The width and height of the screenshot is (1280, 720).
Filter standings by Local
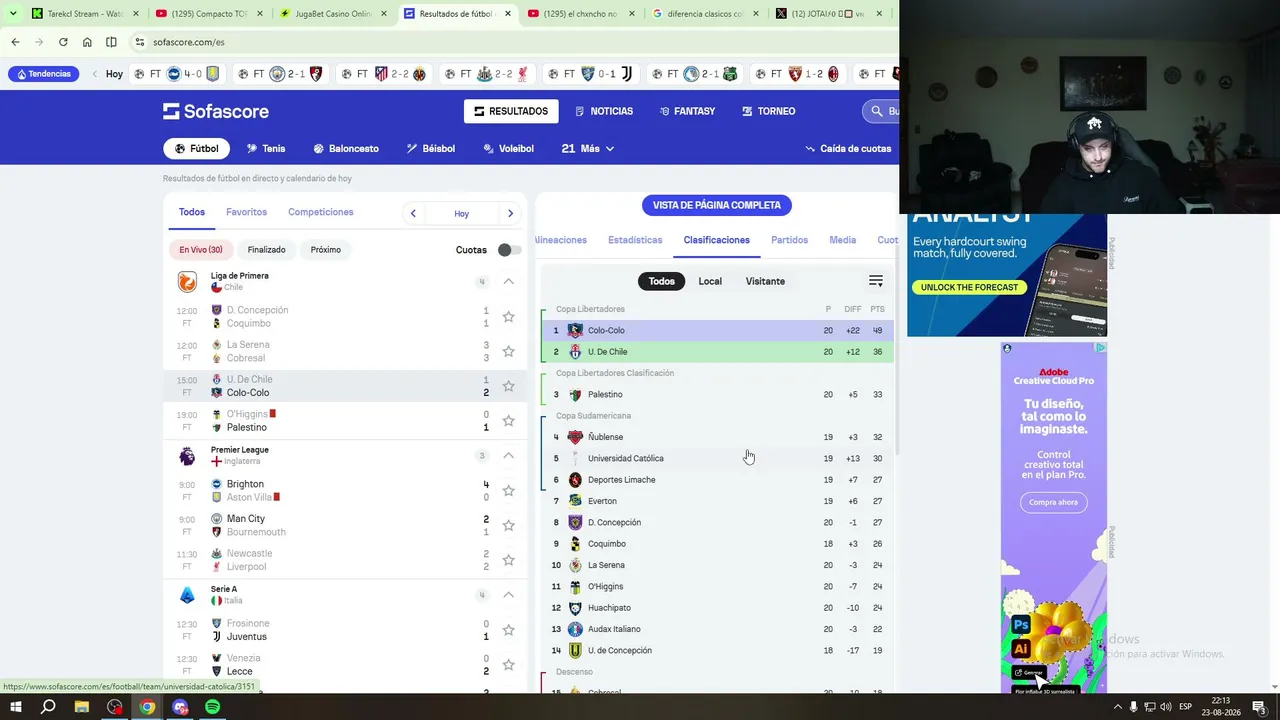coord(710,281)
